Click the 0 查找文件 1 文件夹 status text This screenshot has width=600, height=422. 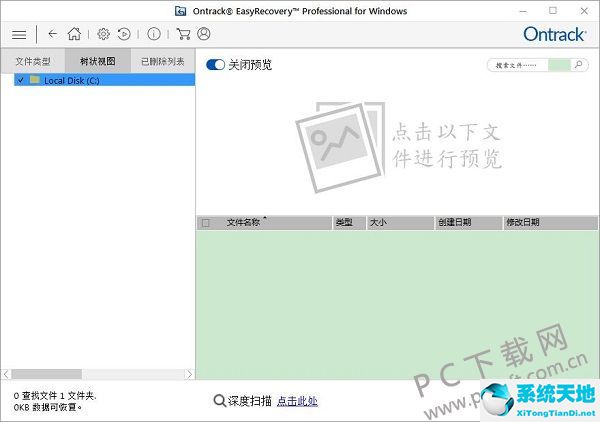coord(55,396)
